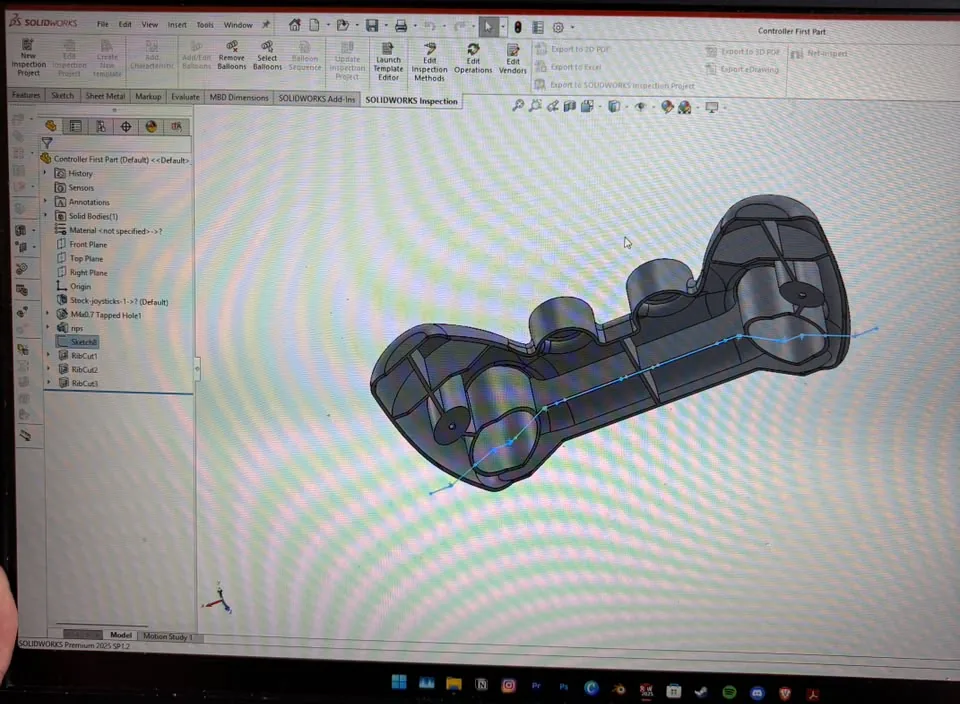
Task: Click the Rebuild traffic light icon
Action: (518, 27)
